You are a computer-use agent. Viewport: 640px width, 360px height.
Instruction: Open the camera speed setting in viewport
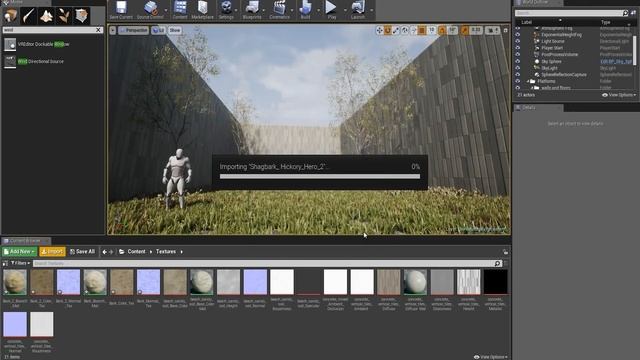point(492,30)
